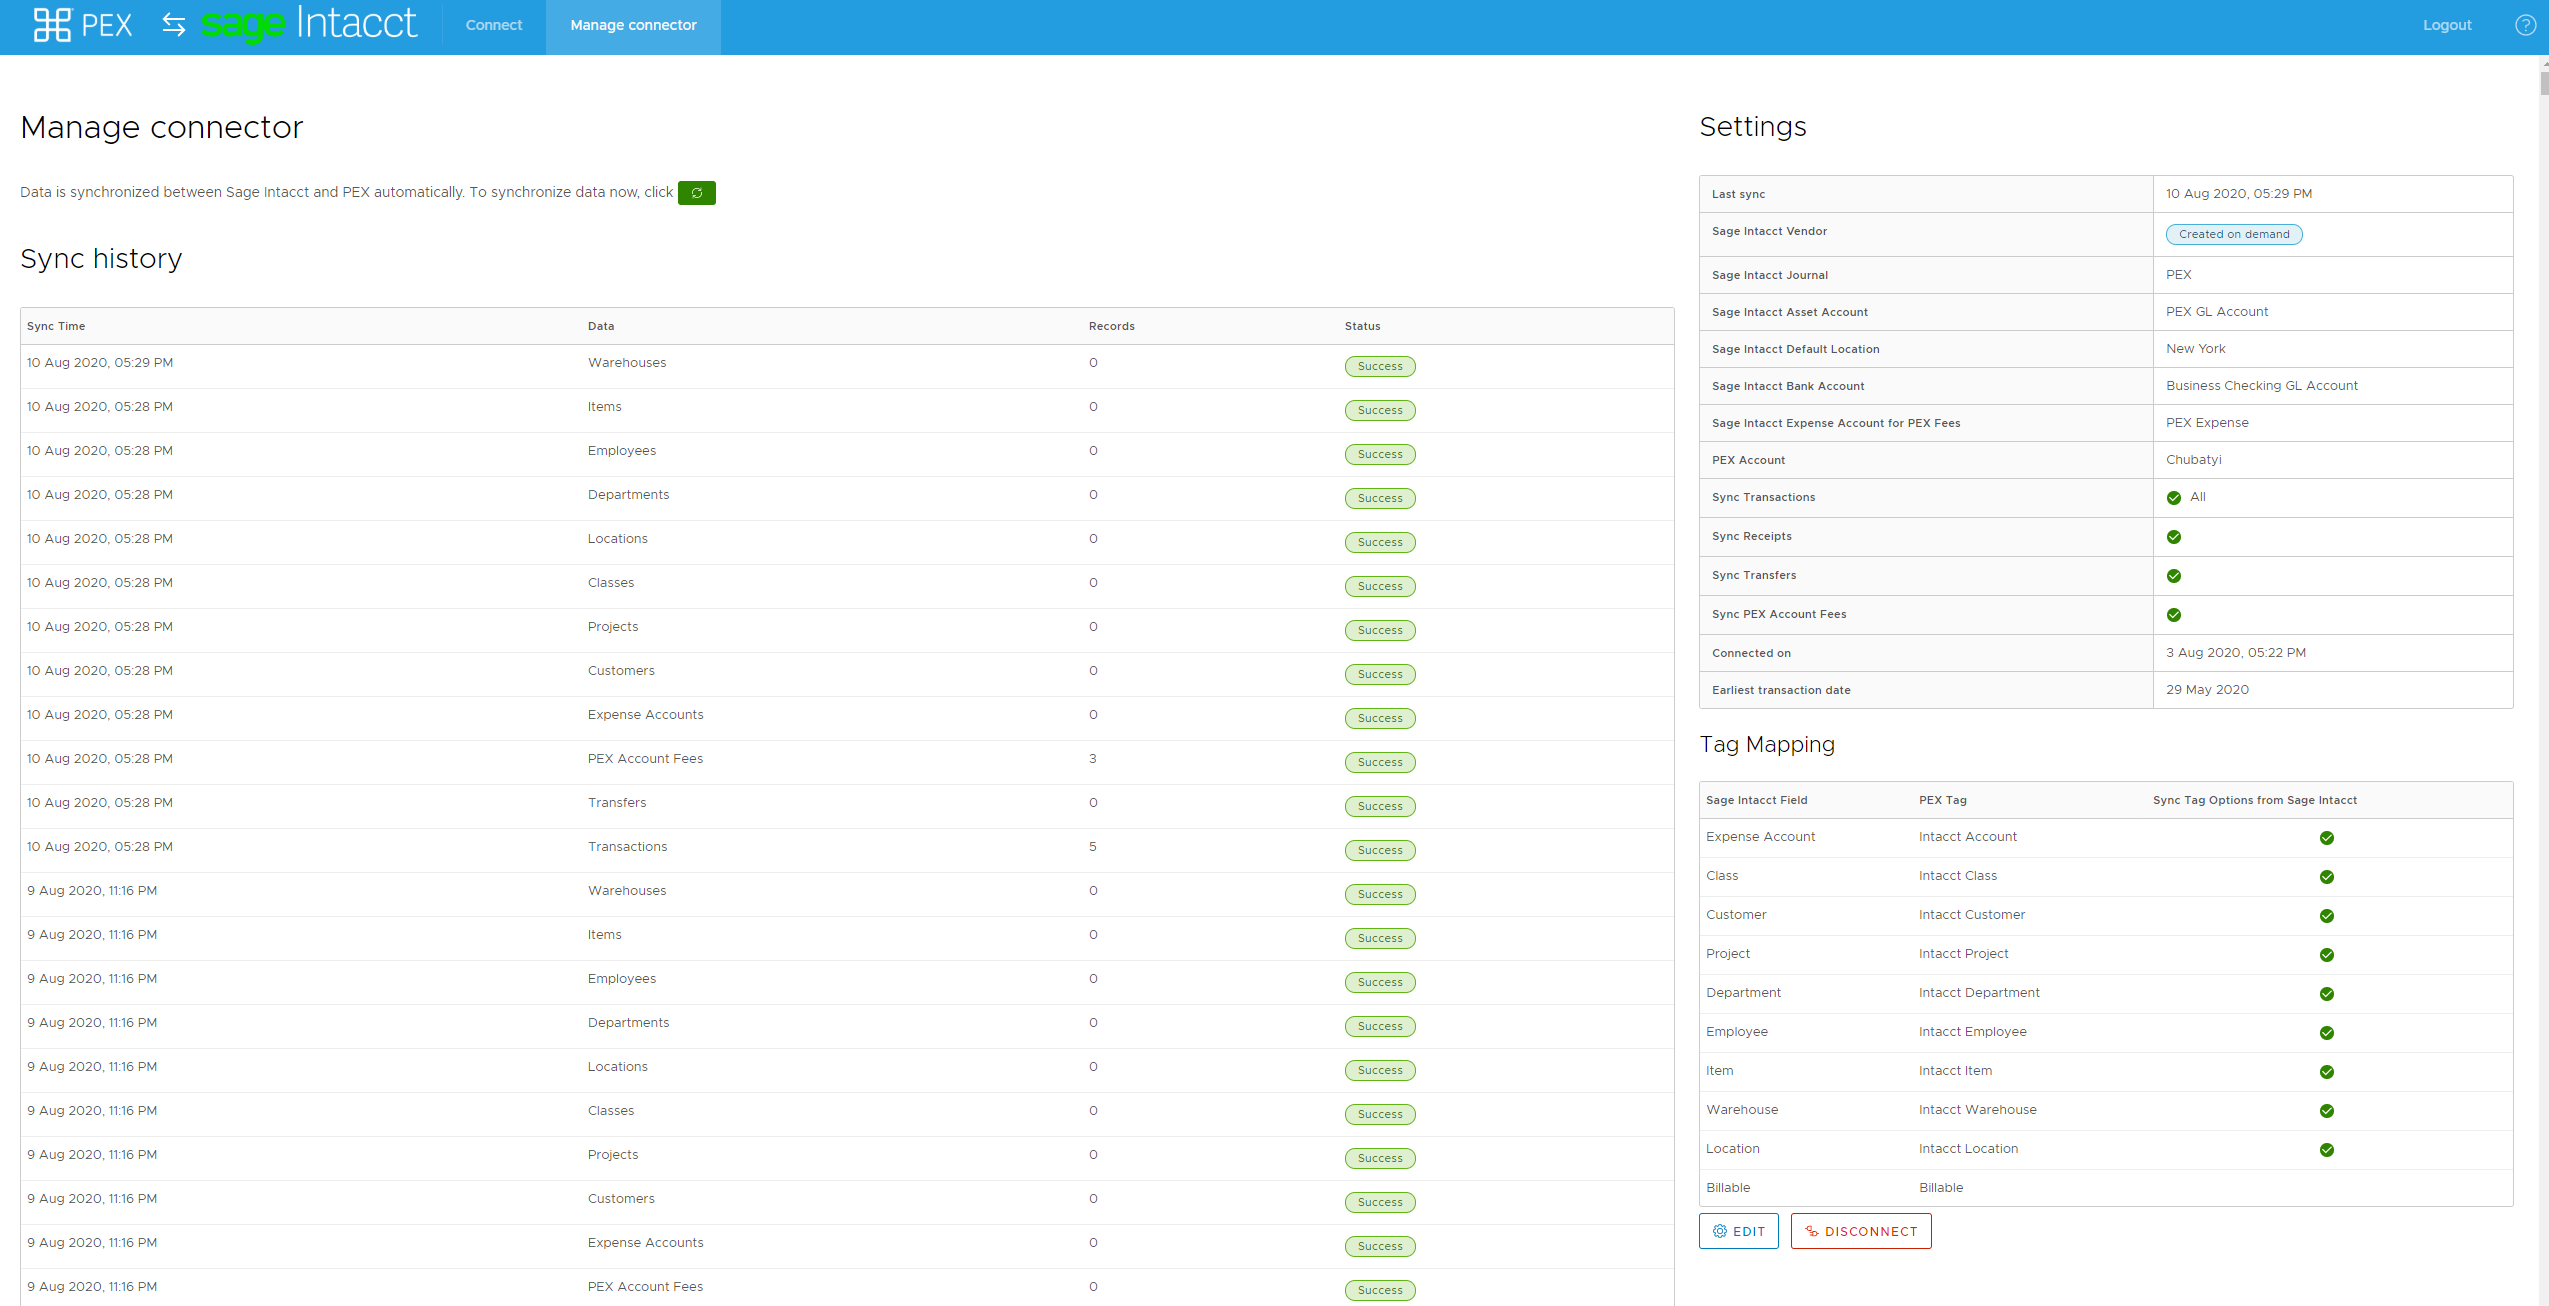Open the help question mark icon

click(2524, 25)
